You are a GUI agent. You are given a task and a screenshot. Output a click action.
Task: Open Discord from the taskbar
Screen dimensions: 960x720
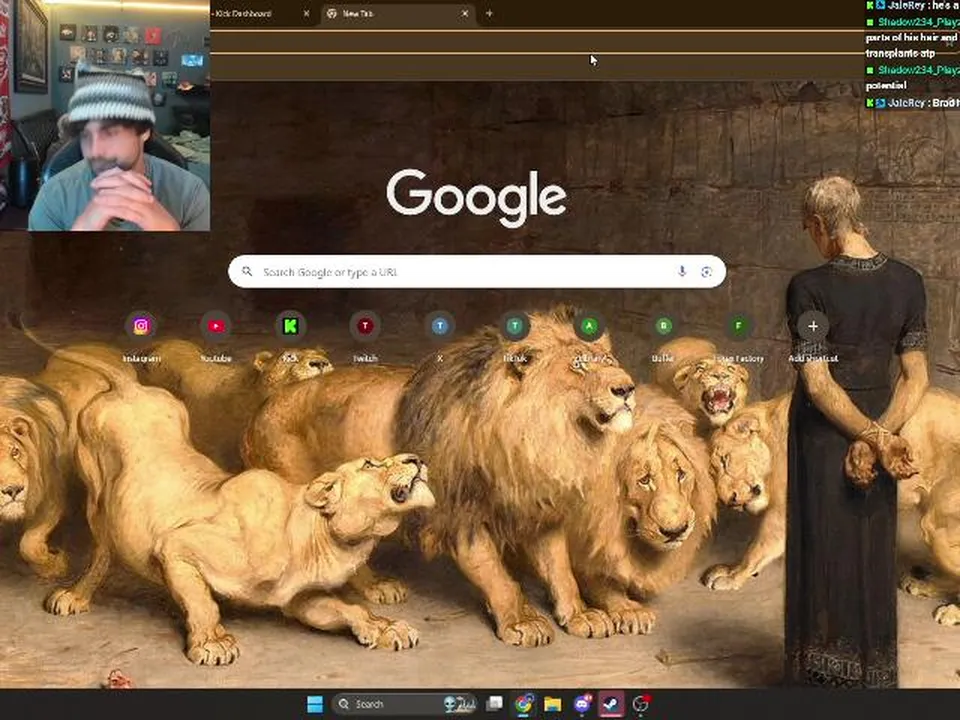tap(582, 704)
